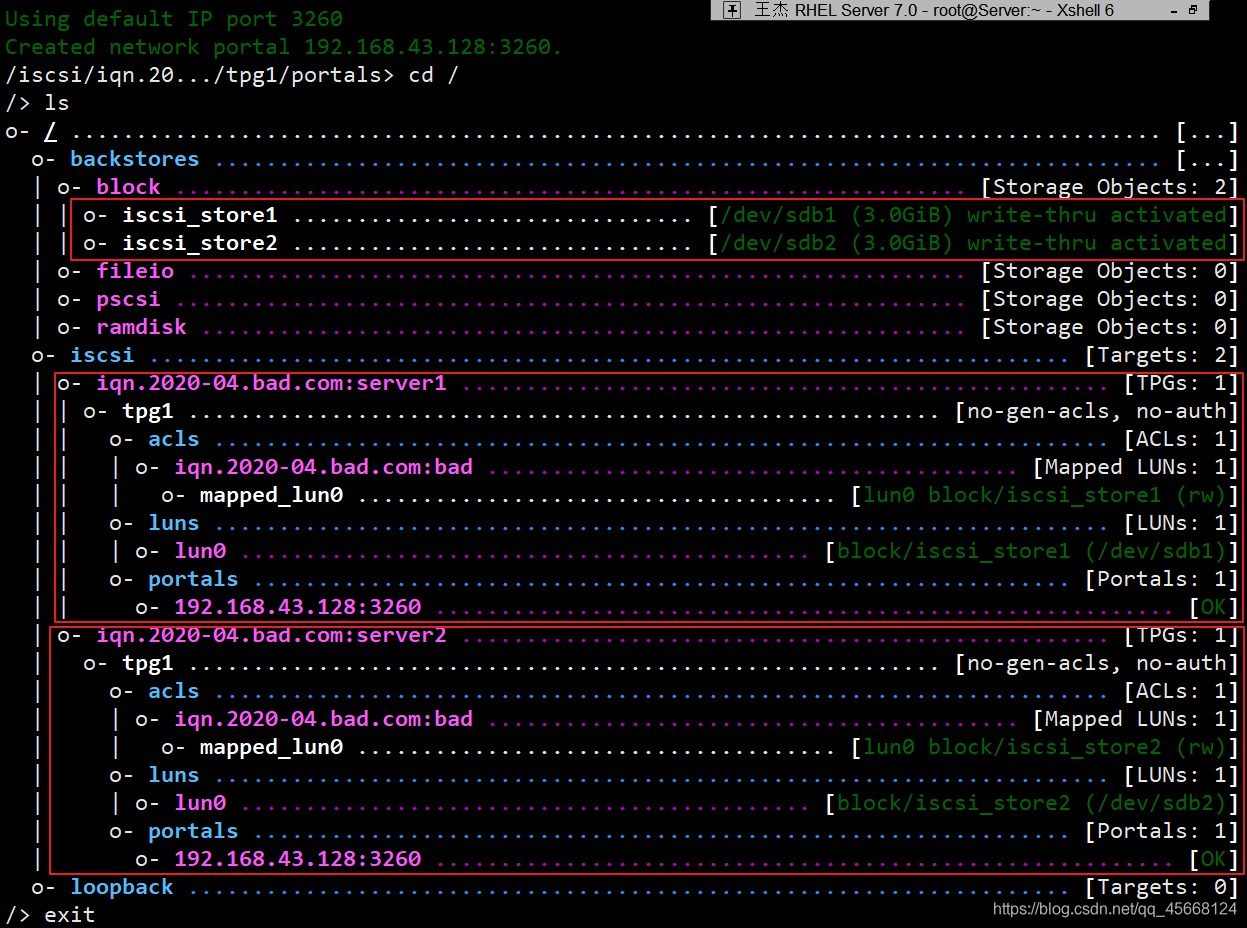Click the title 'RHEL Server 7.0 - root@Server:~'
1247x928 pixels.
pyautogui.click(x=919, y=10)
